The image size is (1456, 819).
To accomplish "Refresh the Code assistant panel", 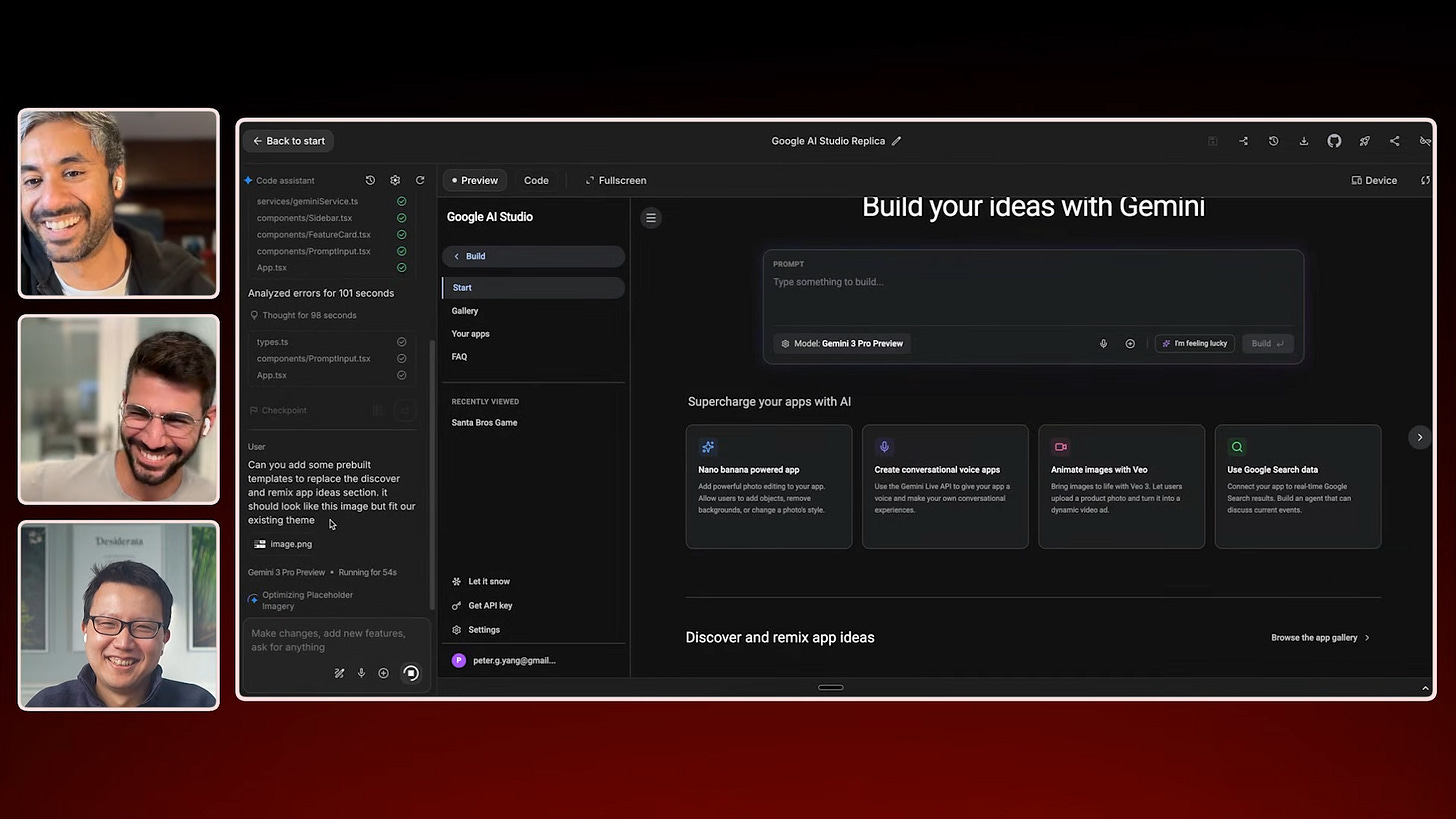I will [420, 180].
